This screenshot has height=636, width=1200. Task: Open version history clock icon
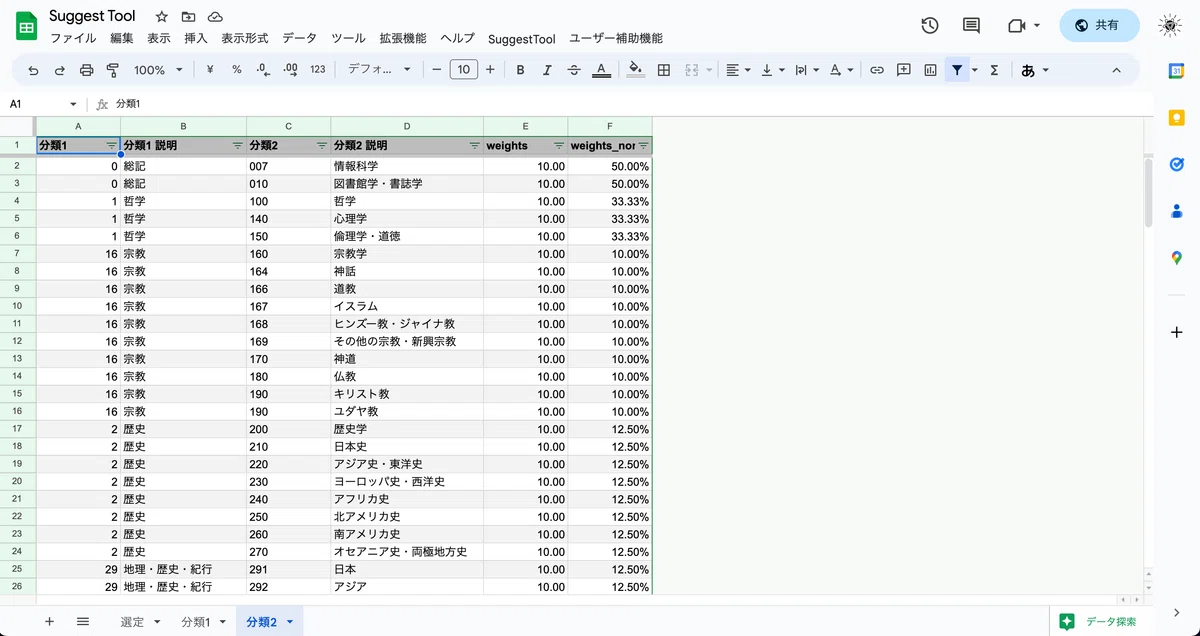[930, 26]
